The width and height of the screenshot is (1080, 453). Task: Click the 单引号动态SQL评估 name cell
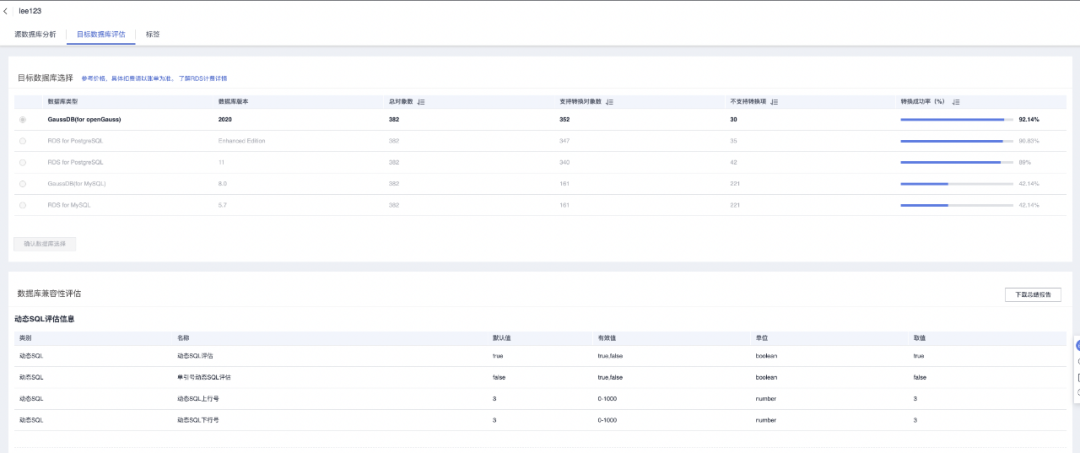204,377
